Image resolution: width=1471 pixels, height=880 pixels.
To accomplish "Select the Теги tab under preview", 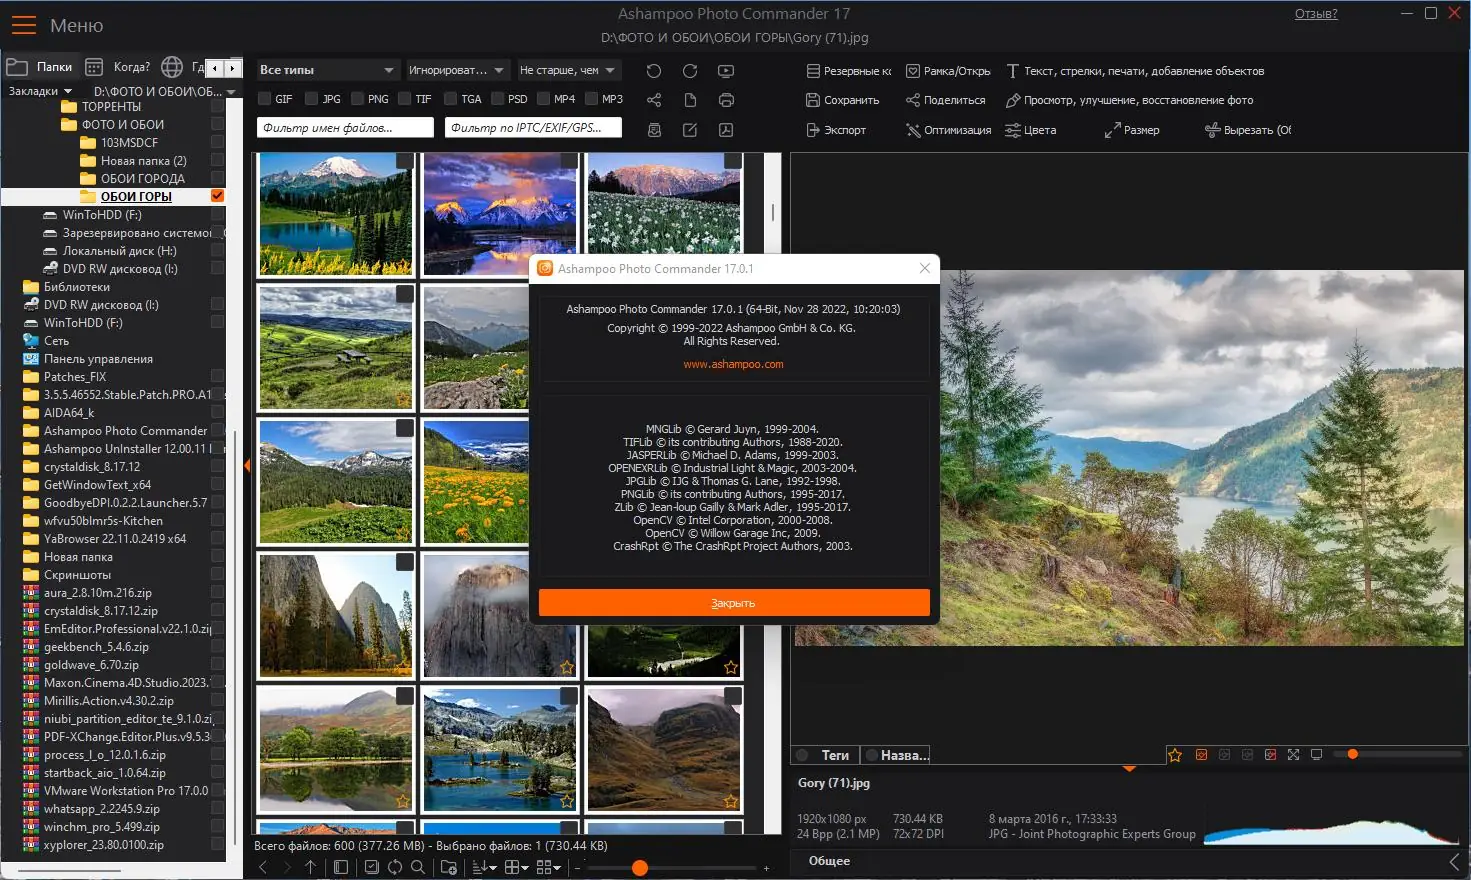I will click(826, 755).
